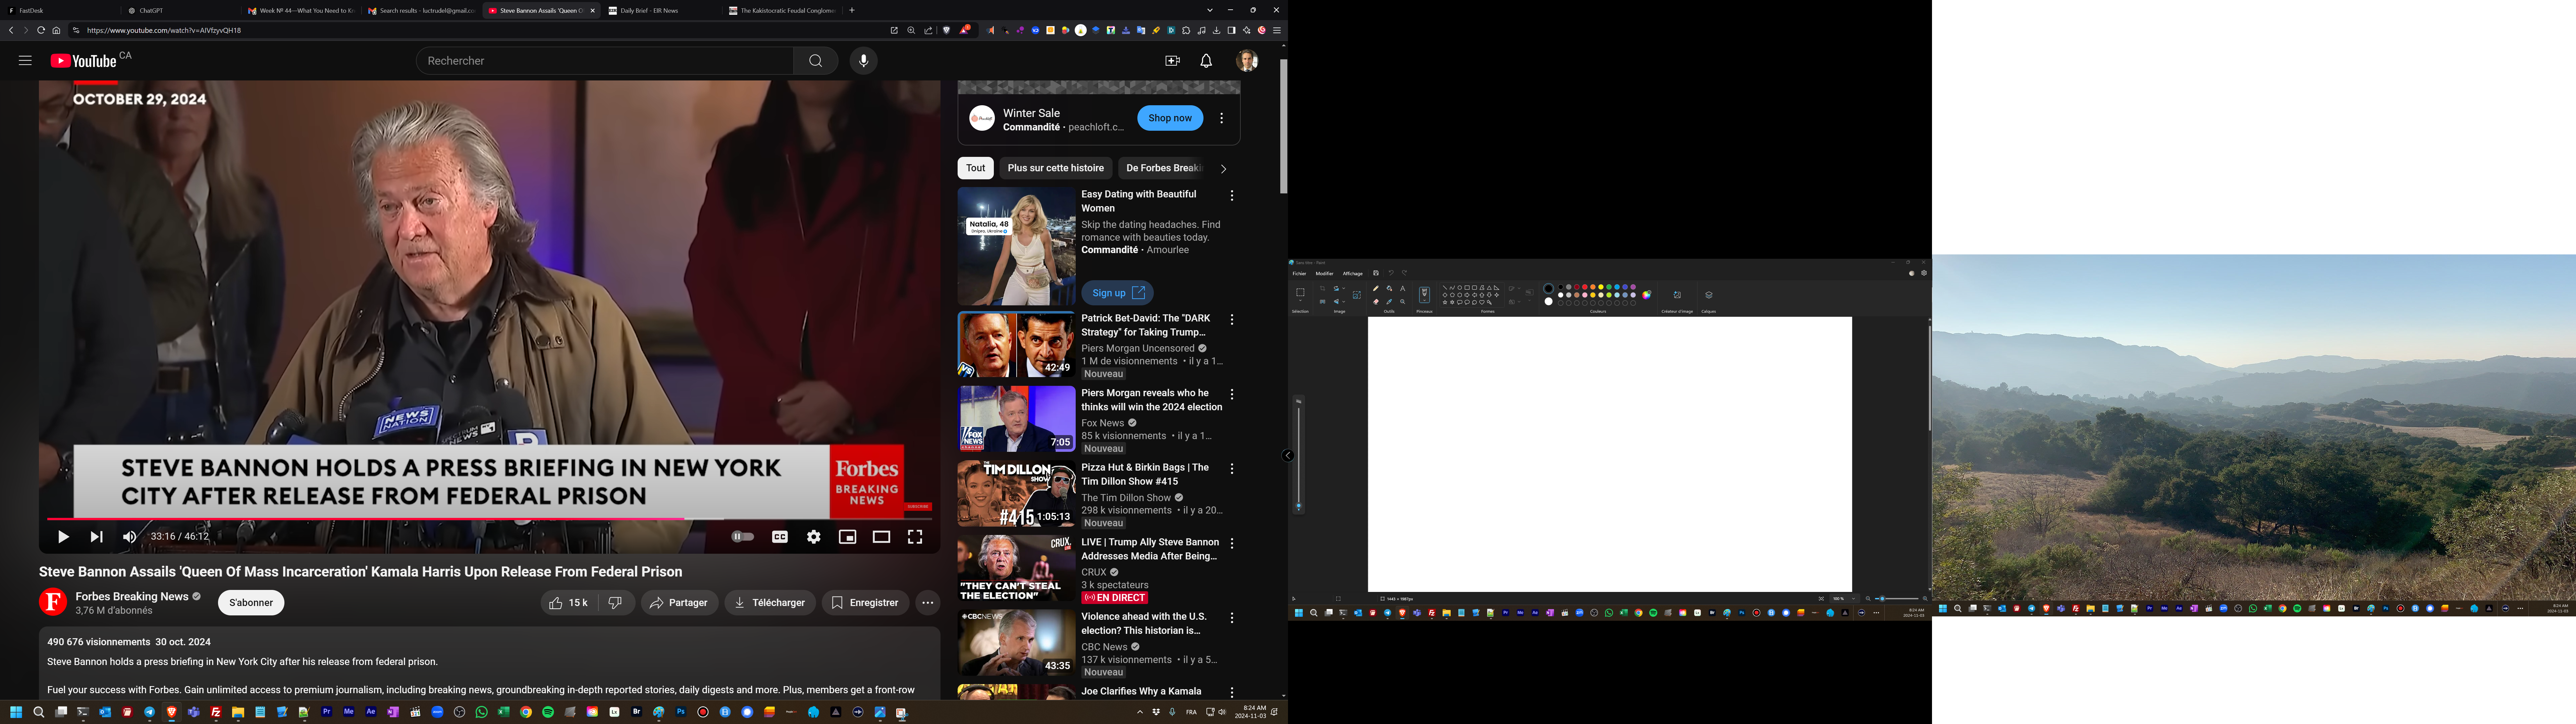Viewport: 2576px width, 724px height.
Task: Open the browser tab search chevron
Action: pyautogui.click(x=1210, y=10)
